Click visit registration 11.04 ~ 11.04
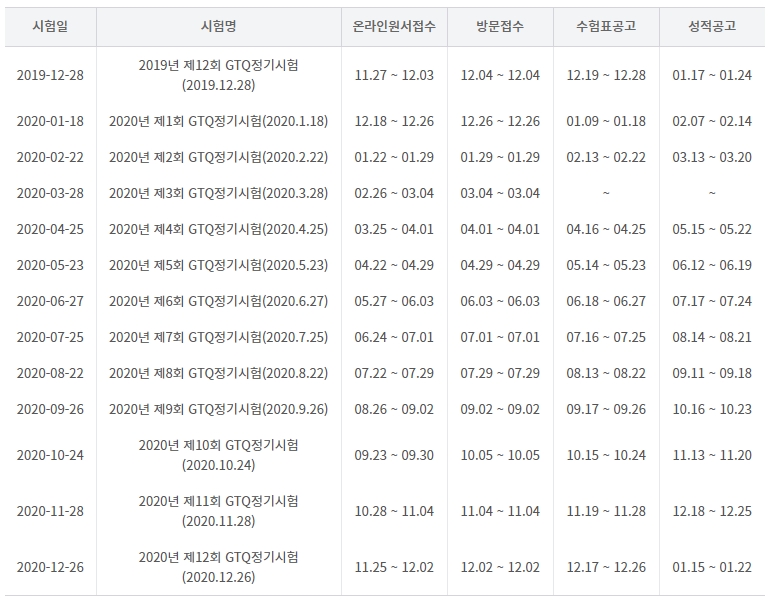This screenshot has height=602, width=773. [x=500, y=511]
